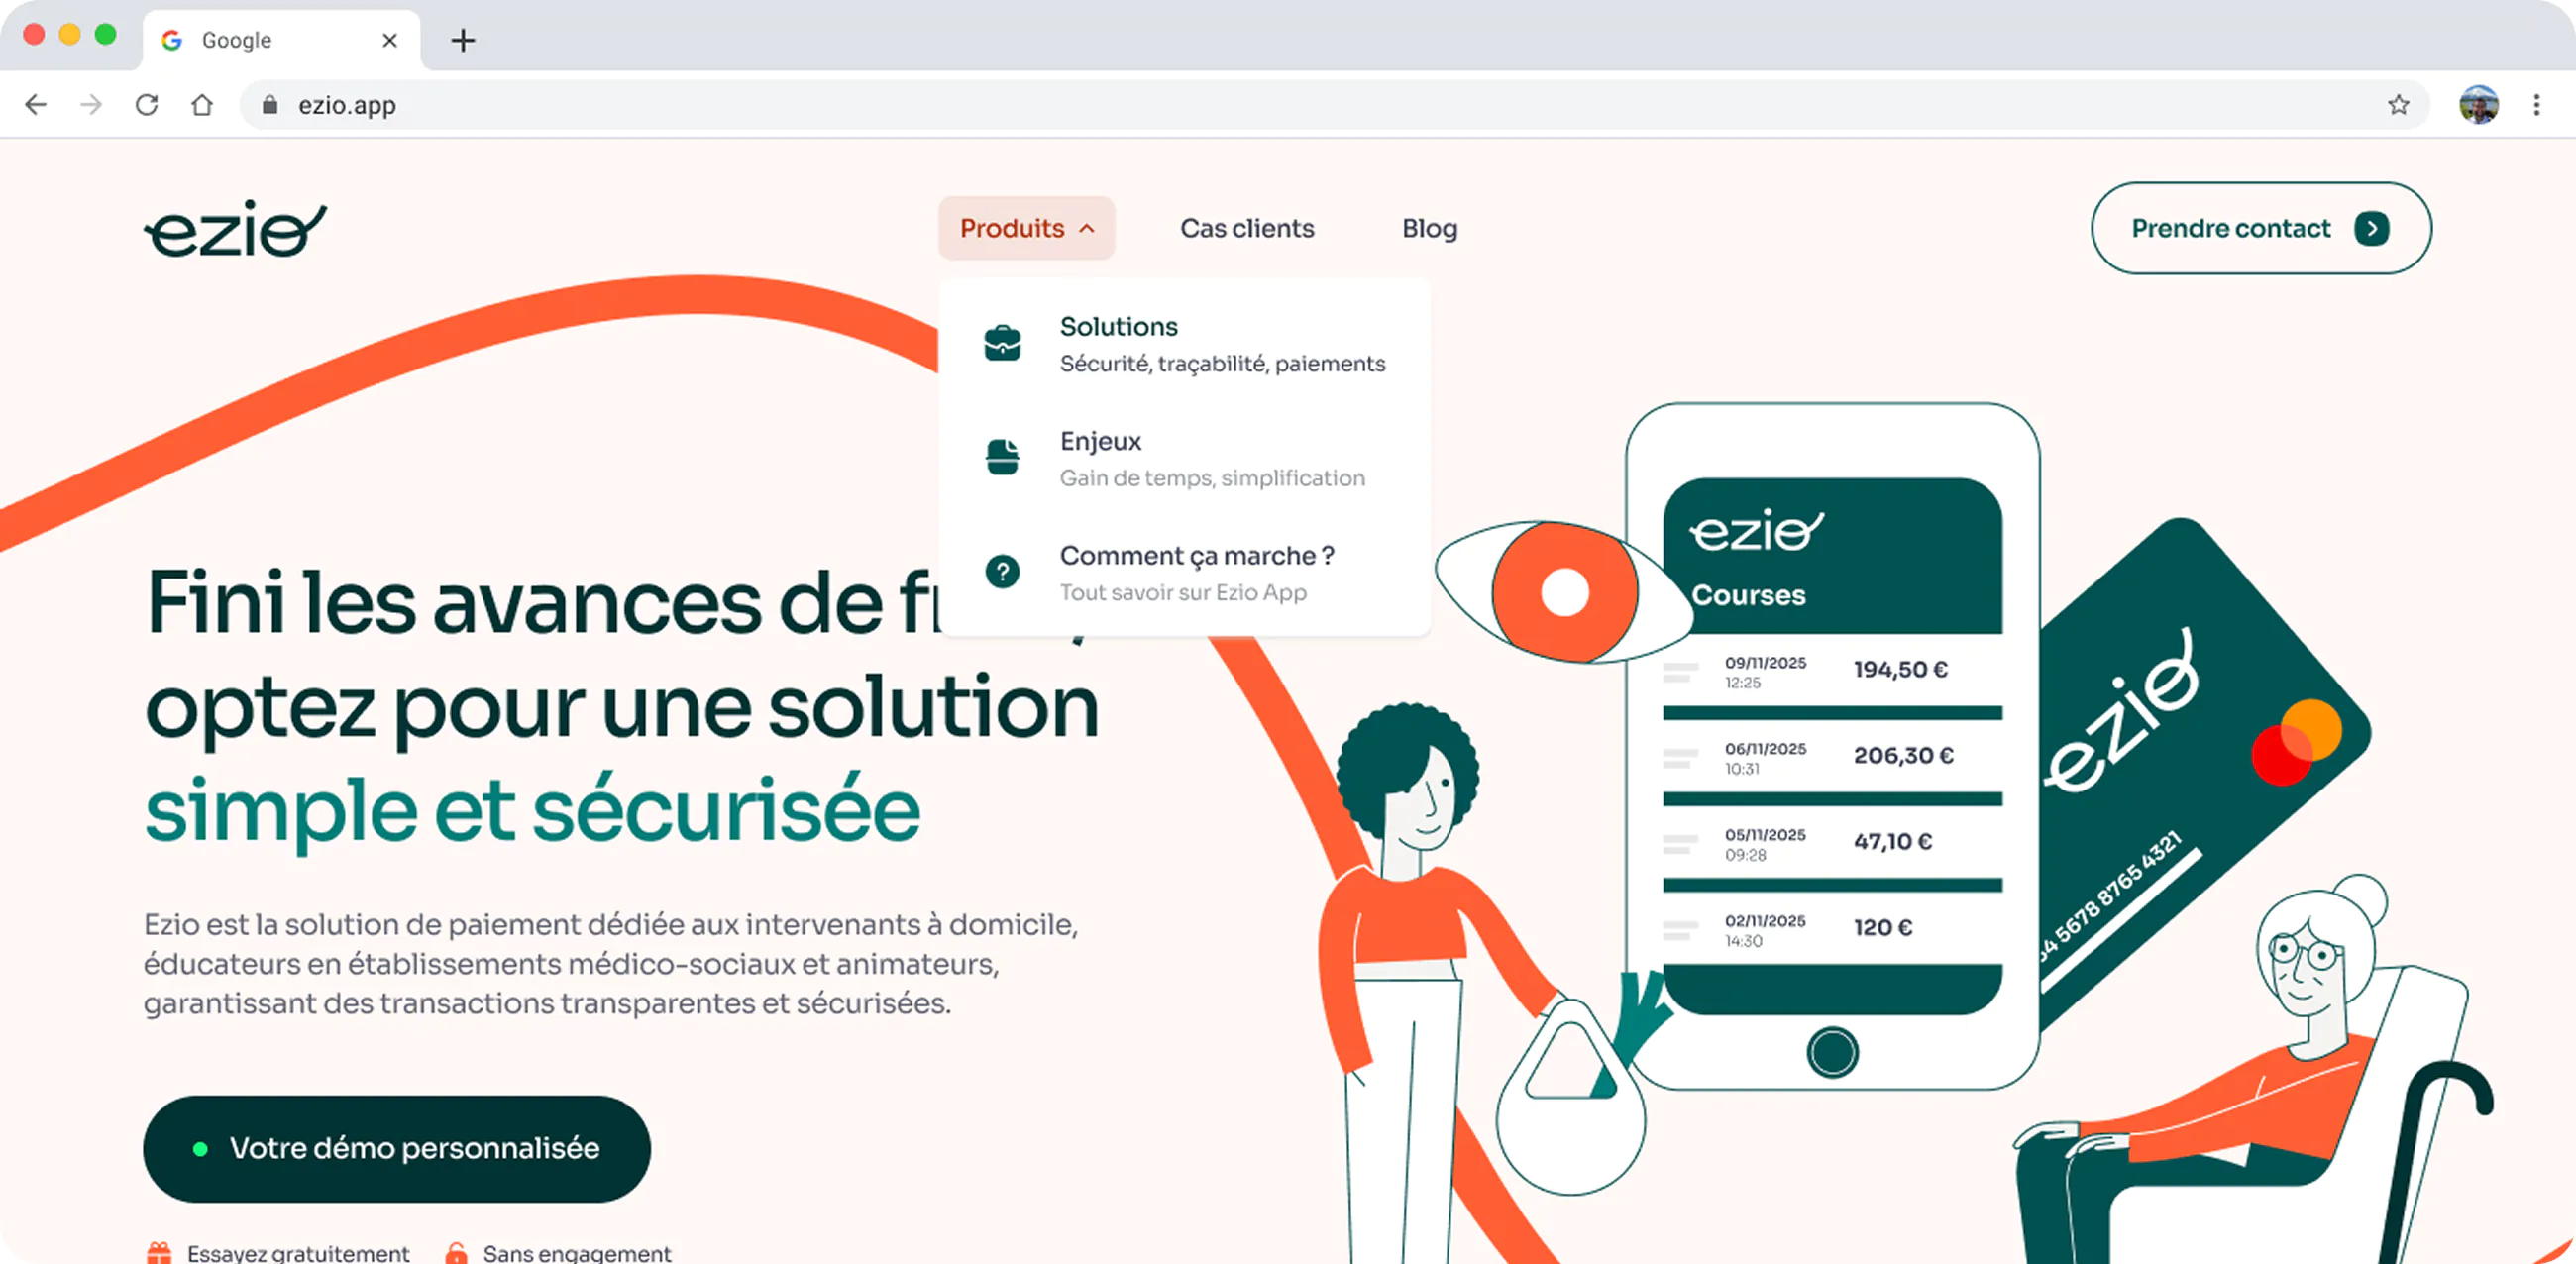The width and height of the screenshot is (2576, 1264).
Task: Click the orange eye illustration
Action: [1564, 591]
